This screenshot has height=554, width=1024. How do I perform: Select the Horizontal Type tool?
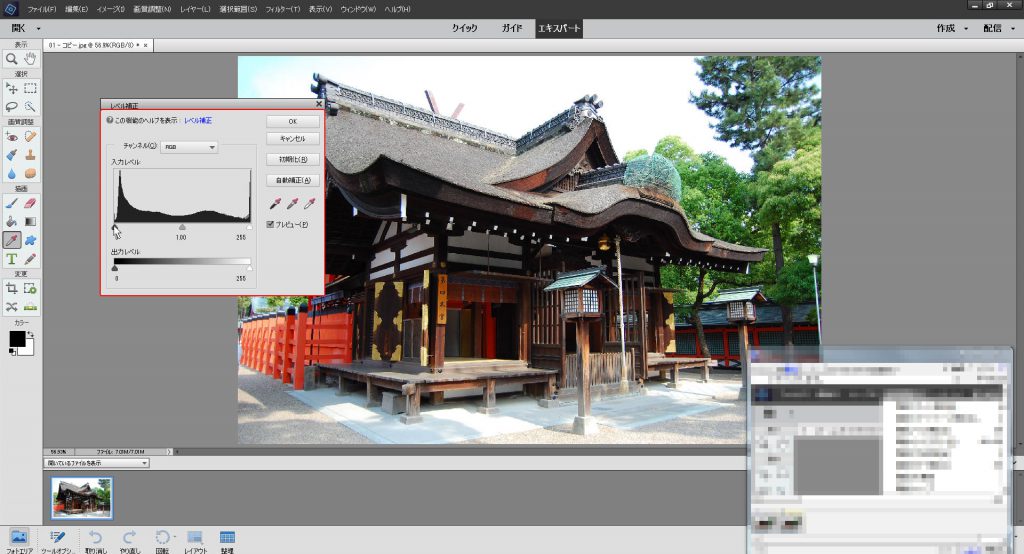(x=12, y=259)
